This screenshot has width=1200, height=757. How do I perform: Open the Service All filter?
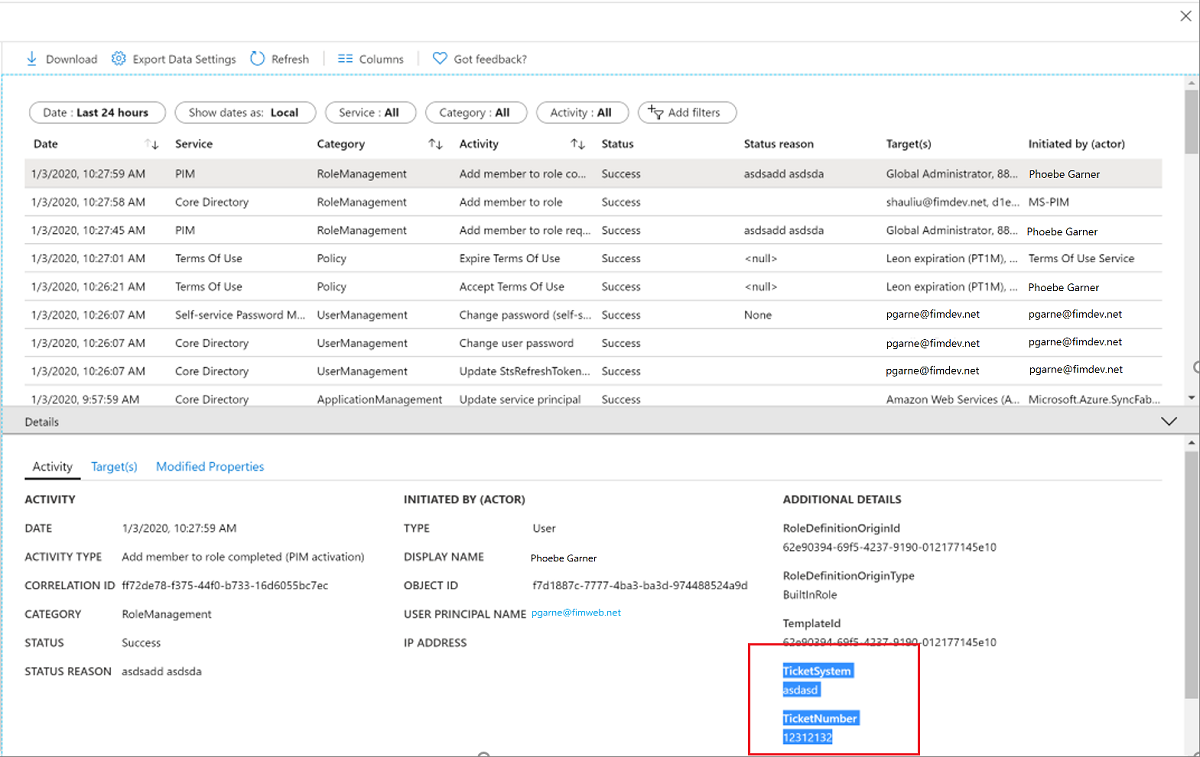click(369, 113)
